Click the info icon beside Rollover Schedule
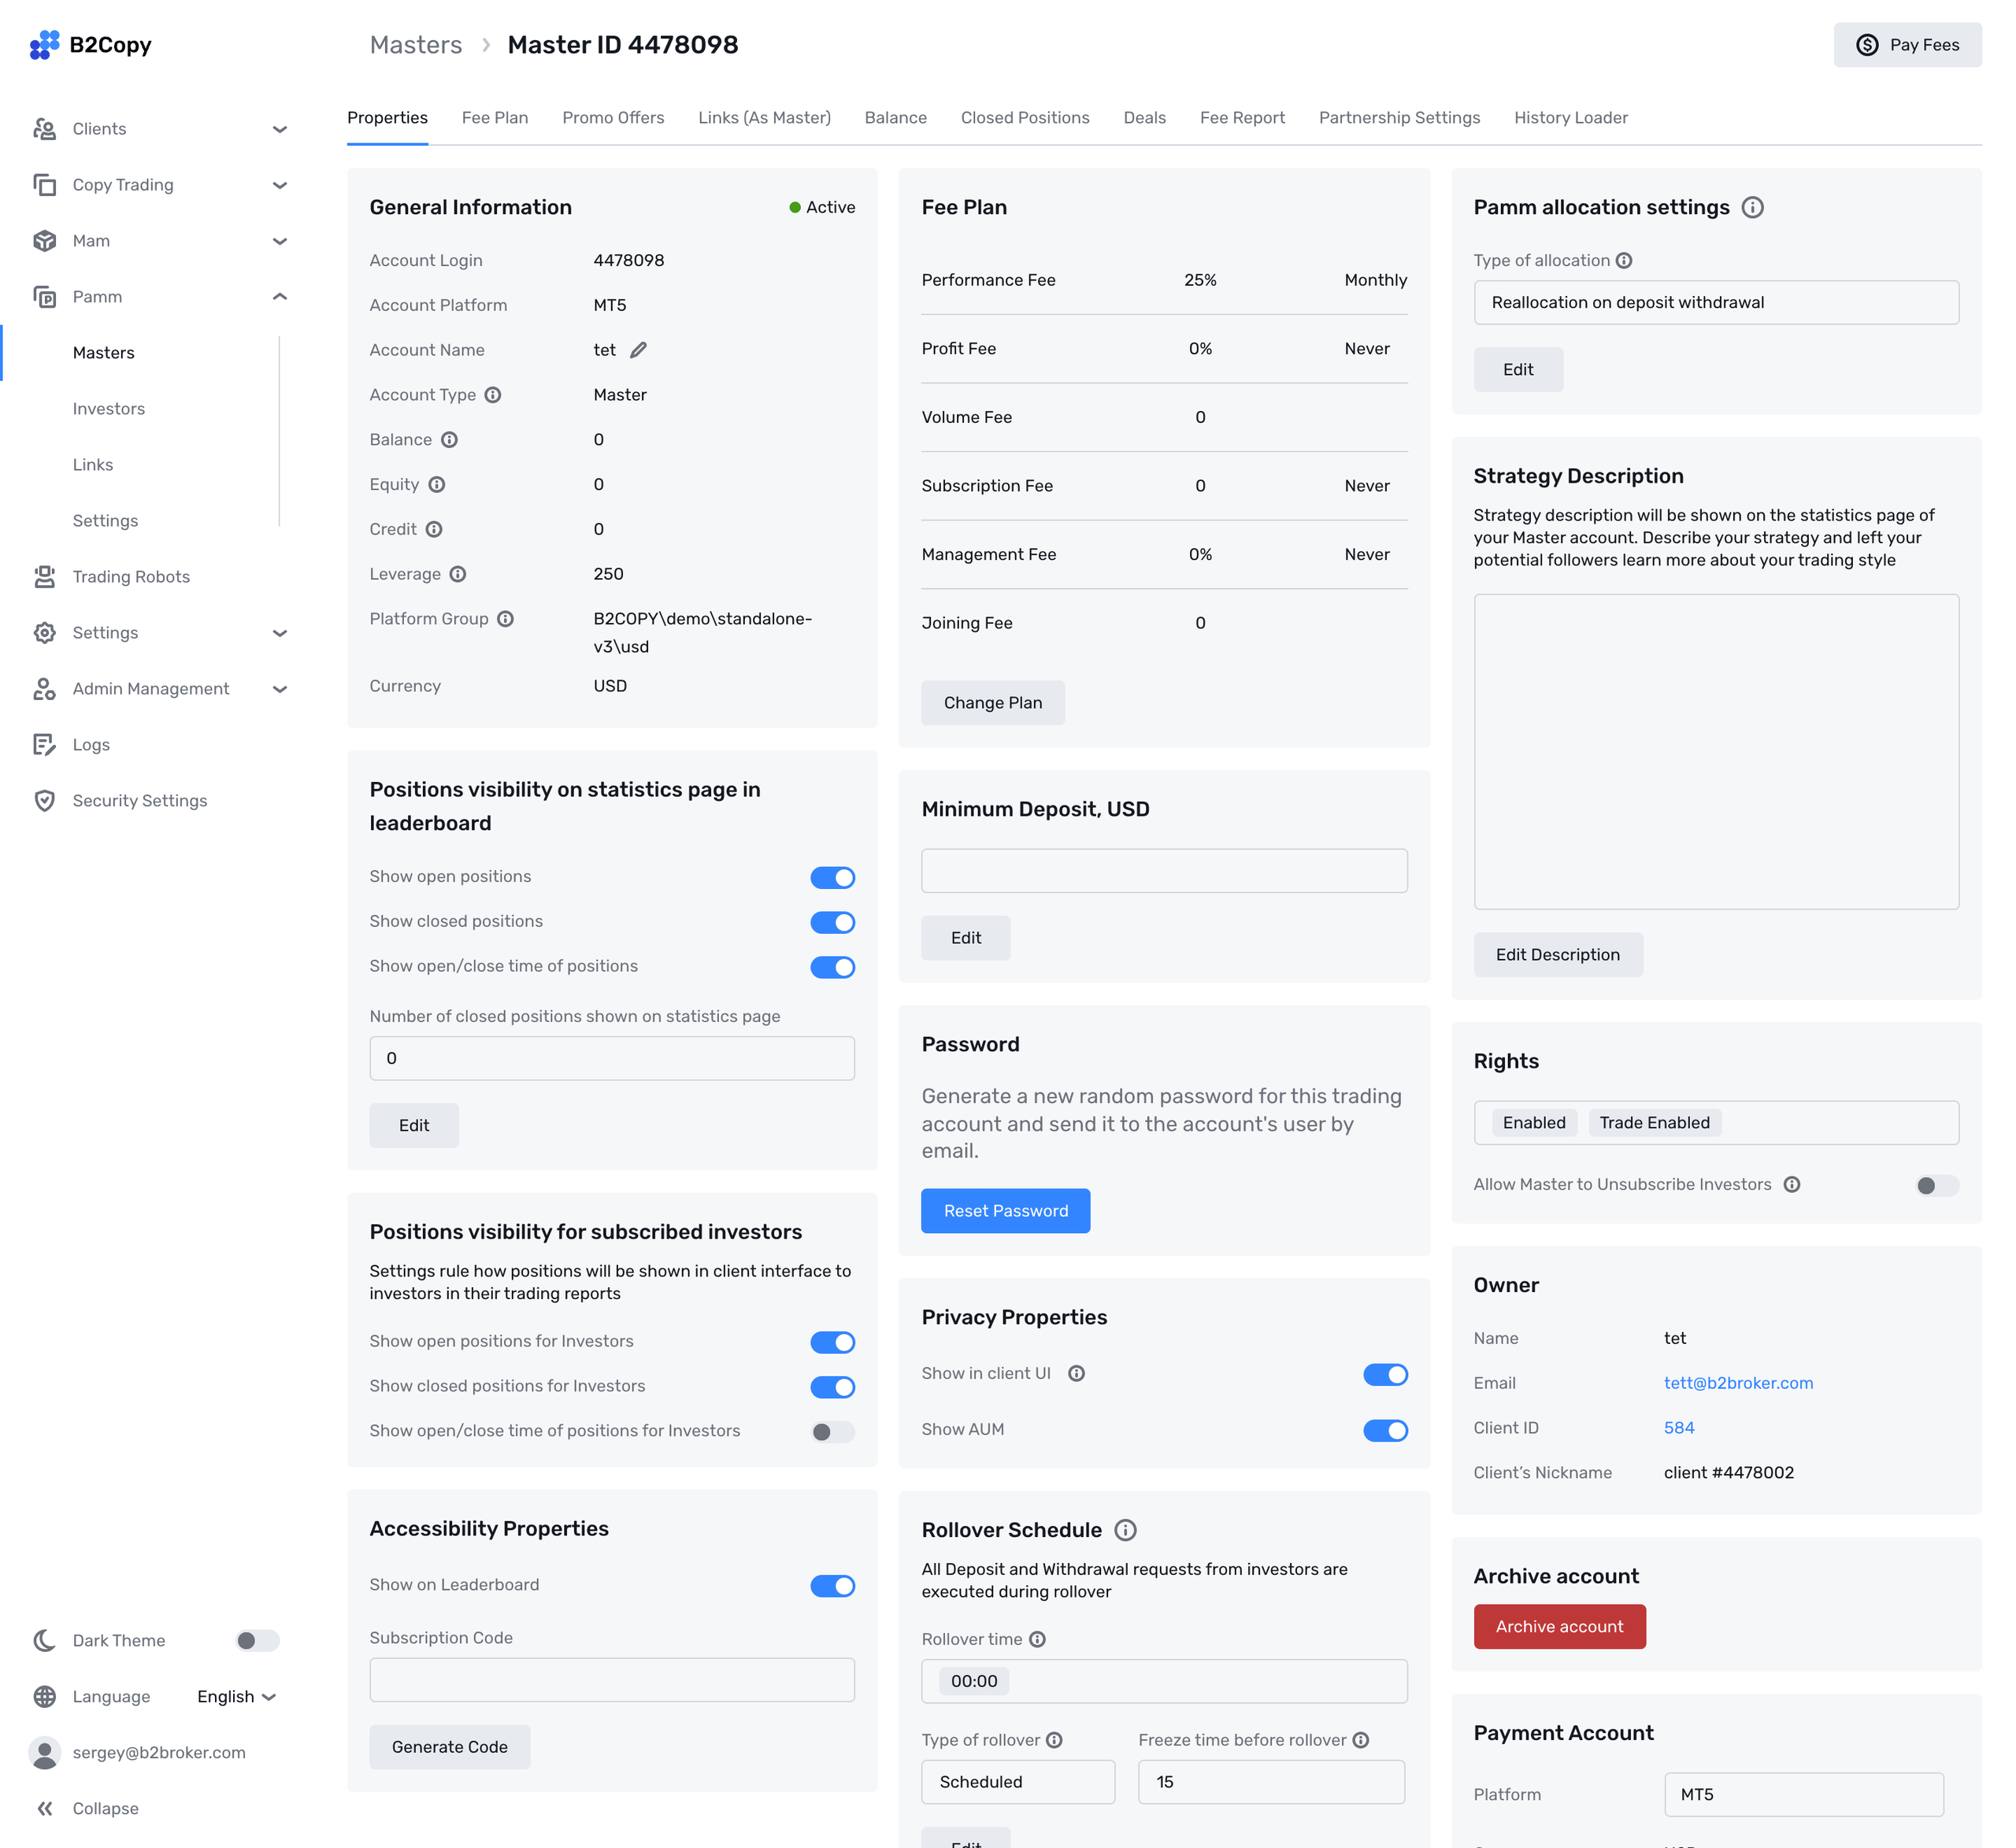The image size is (2016, 1848). click(1126, 1530)
